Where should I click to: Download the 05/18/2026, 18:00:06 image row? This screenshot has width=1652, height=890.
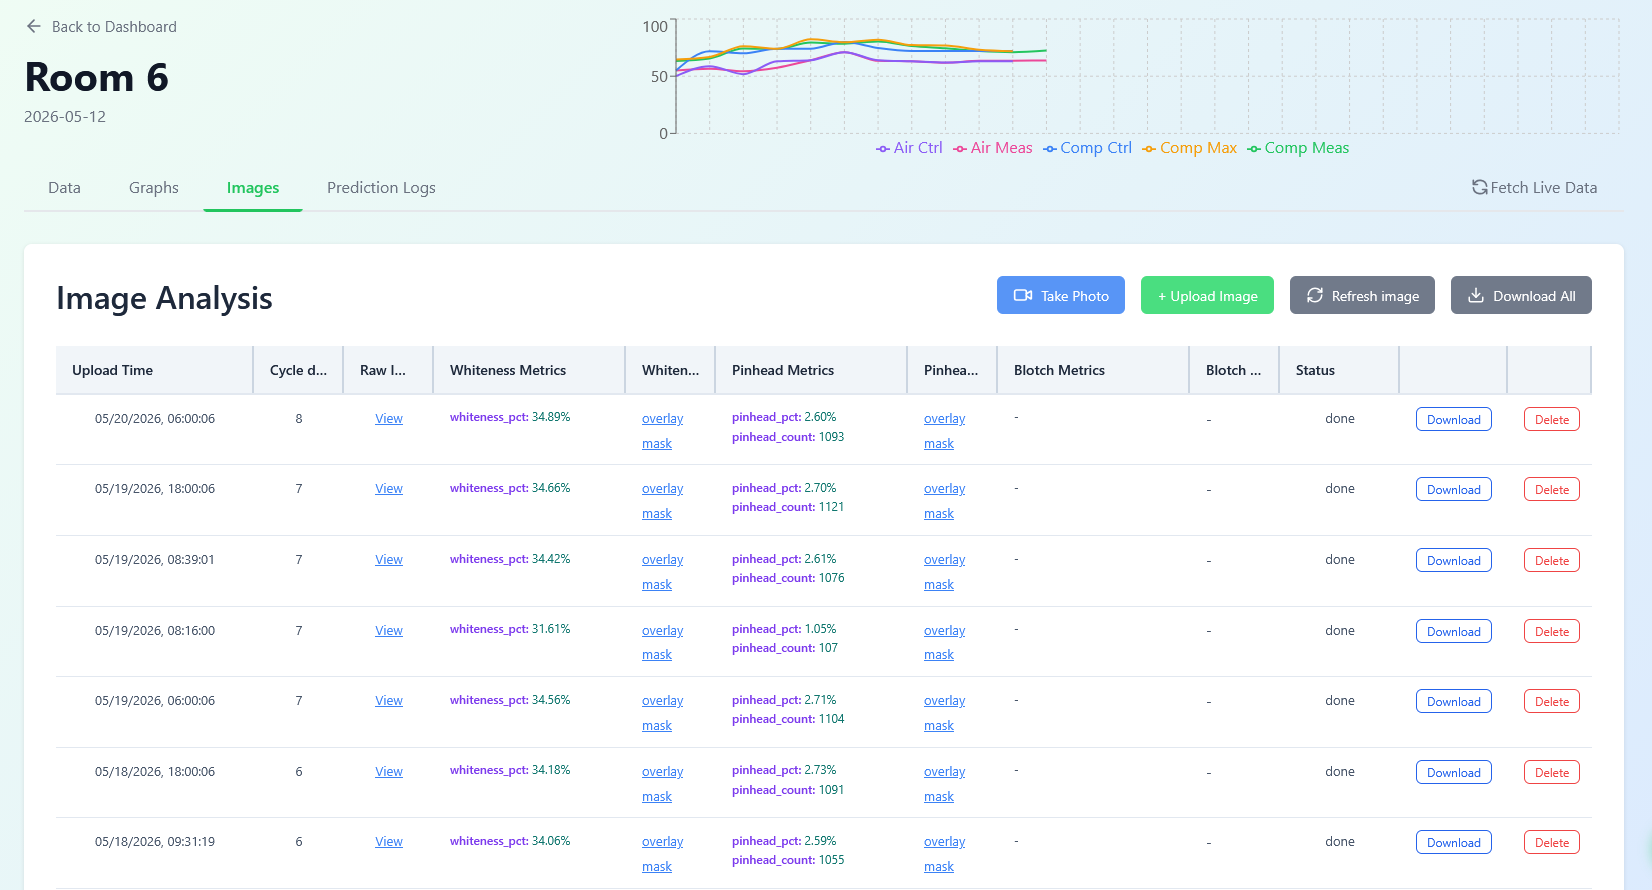click(1454, 772)
